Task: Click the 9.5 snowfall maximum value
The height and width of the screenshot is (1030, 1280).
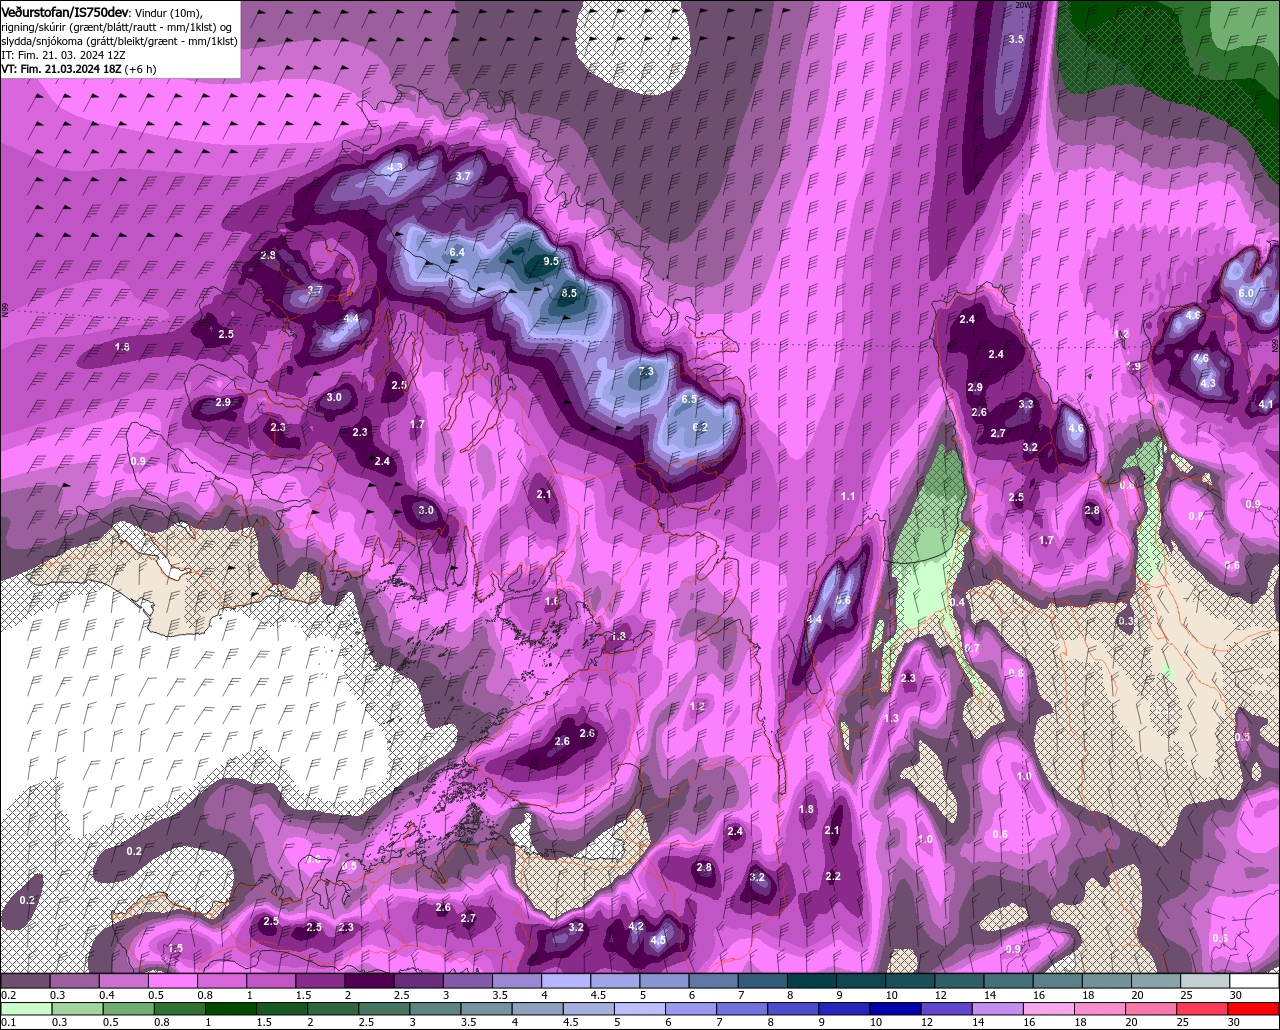Action: (551, 261)
